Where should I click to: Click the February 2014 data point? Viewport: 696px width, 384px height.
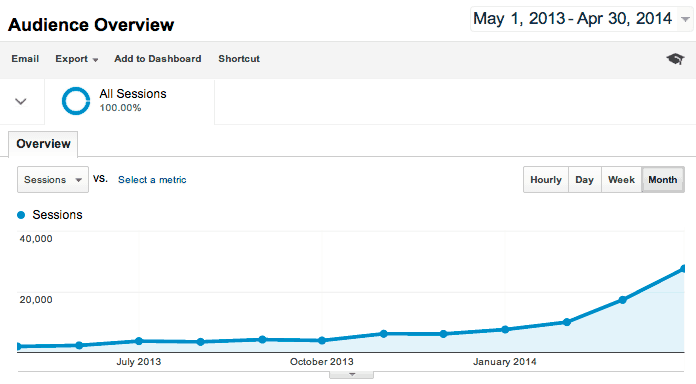coord(567,322)
